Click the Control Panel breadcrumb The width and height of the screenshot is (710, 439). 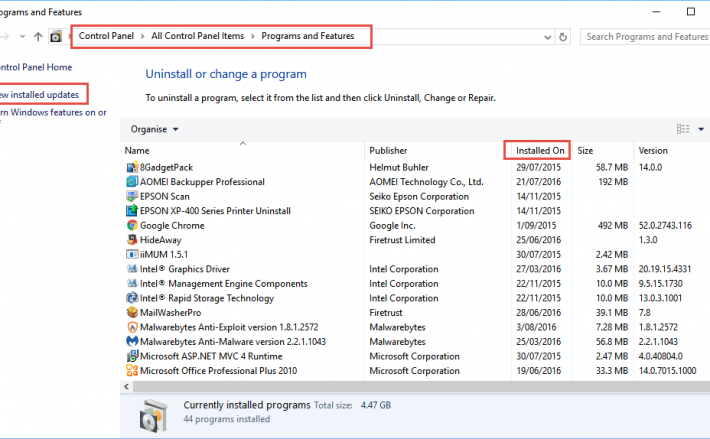coord(106,36)
